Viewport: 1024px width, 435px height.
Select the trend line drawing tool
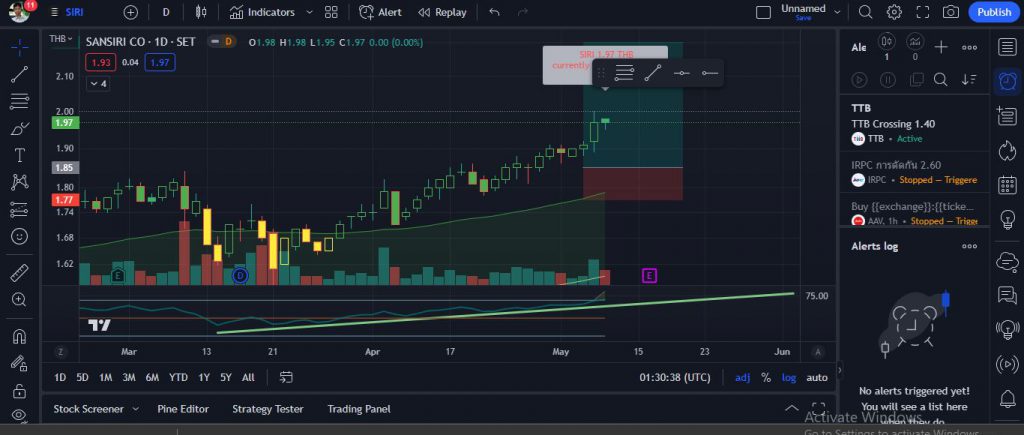(x=20, y=74)
